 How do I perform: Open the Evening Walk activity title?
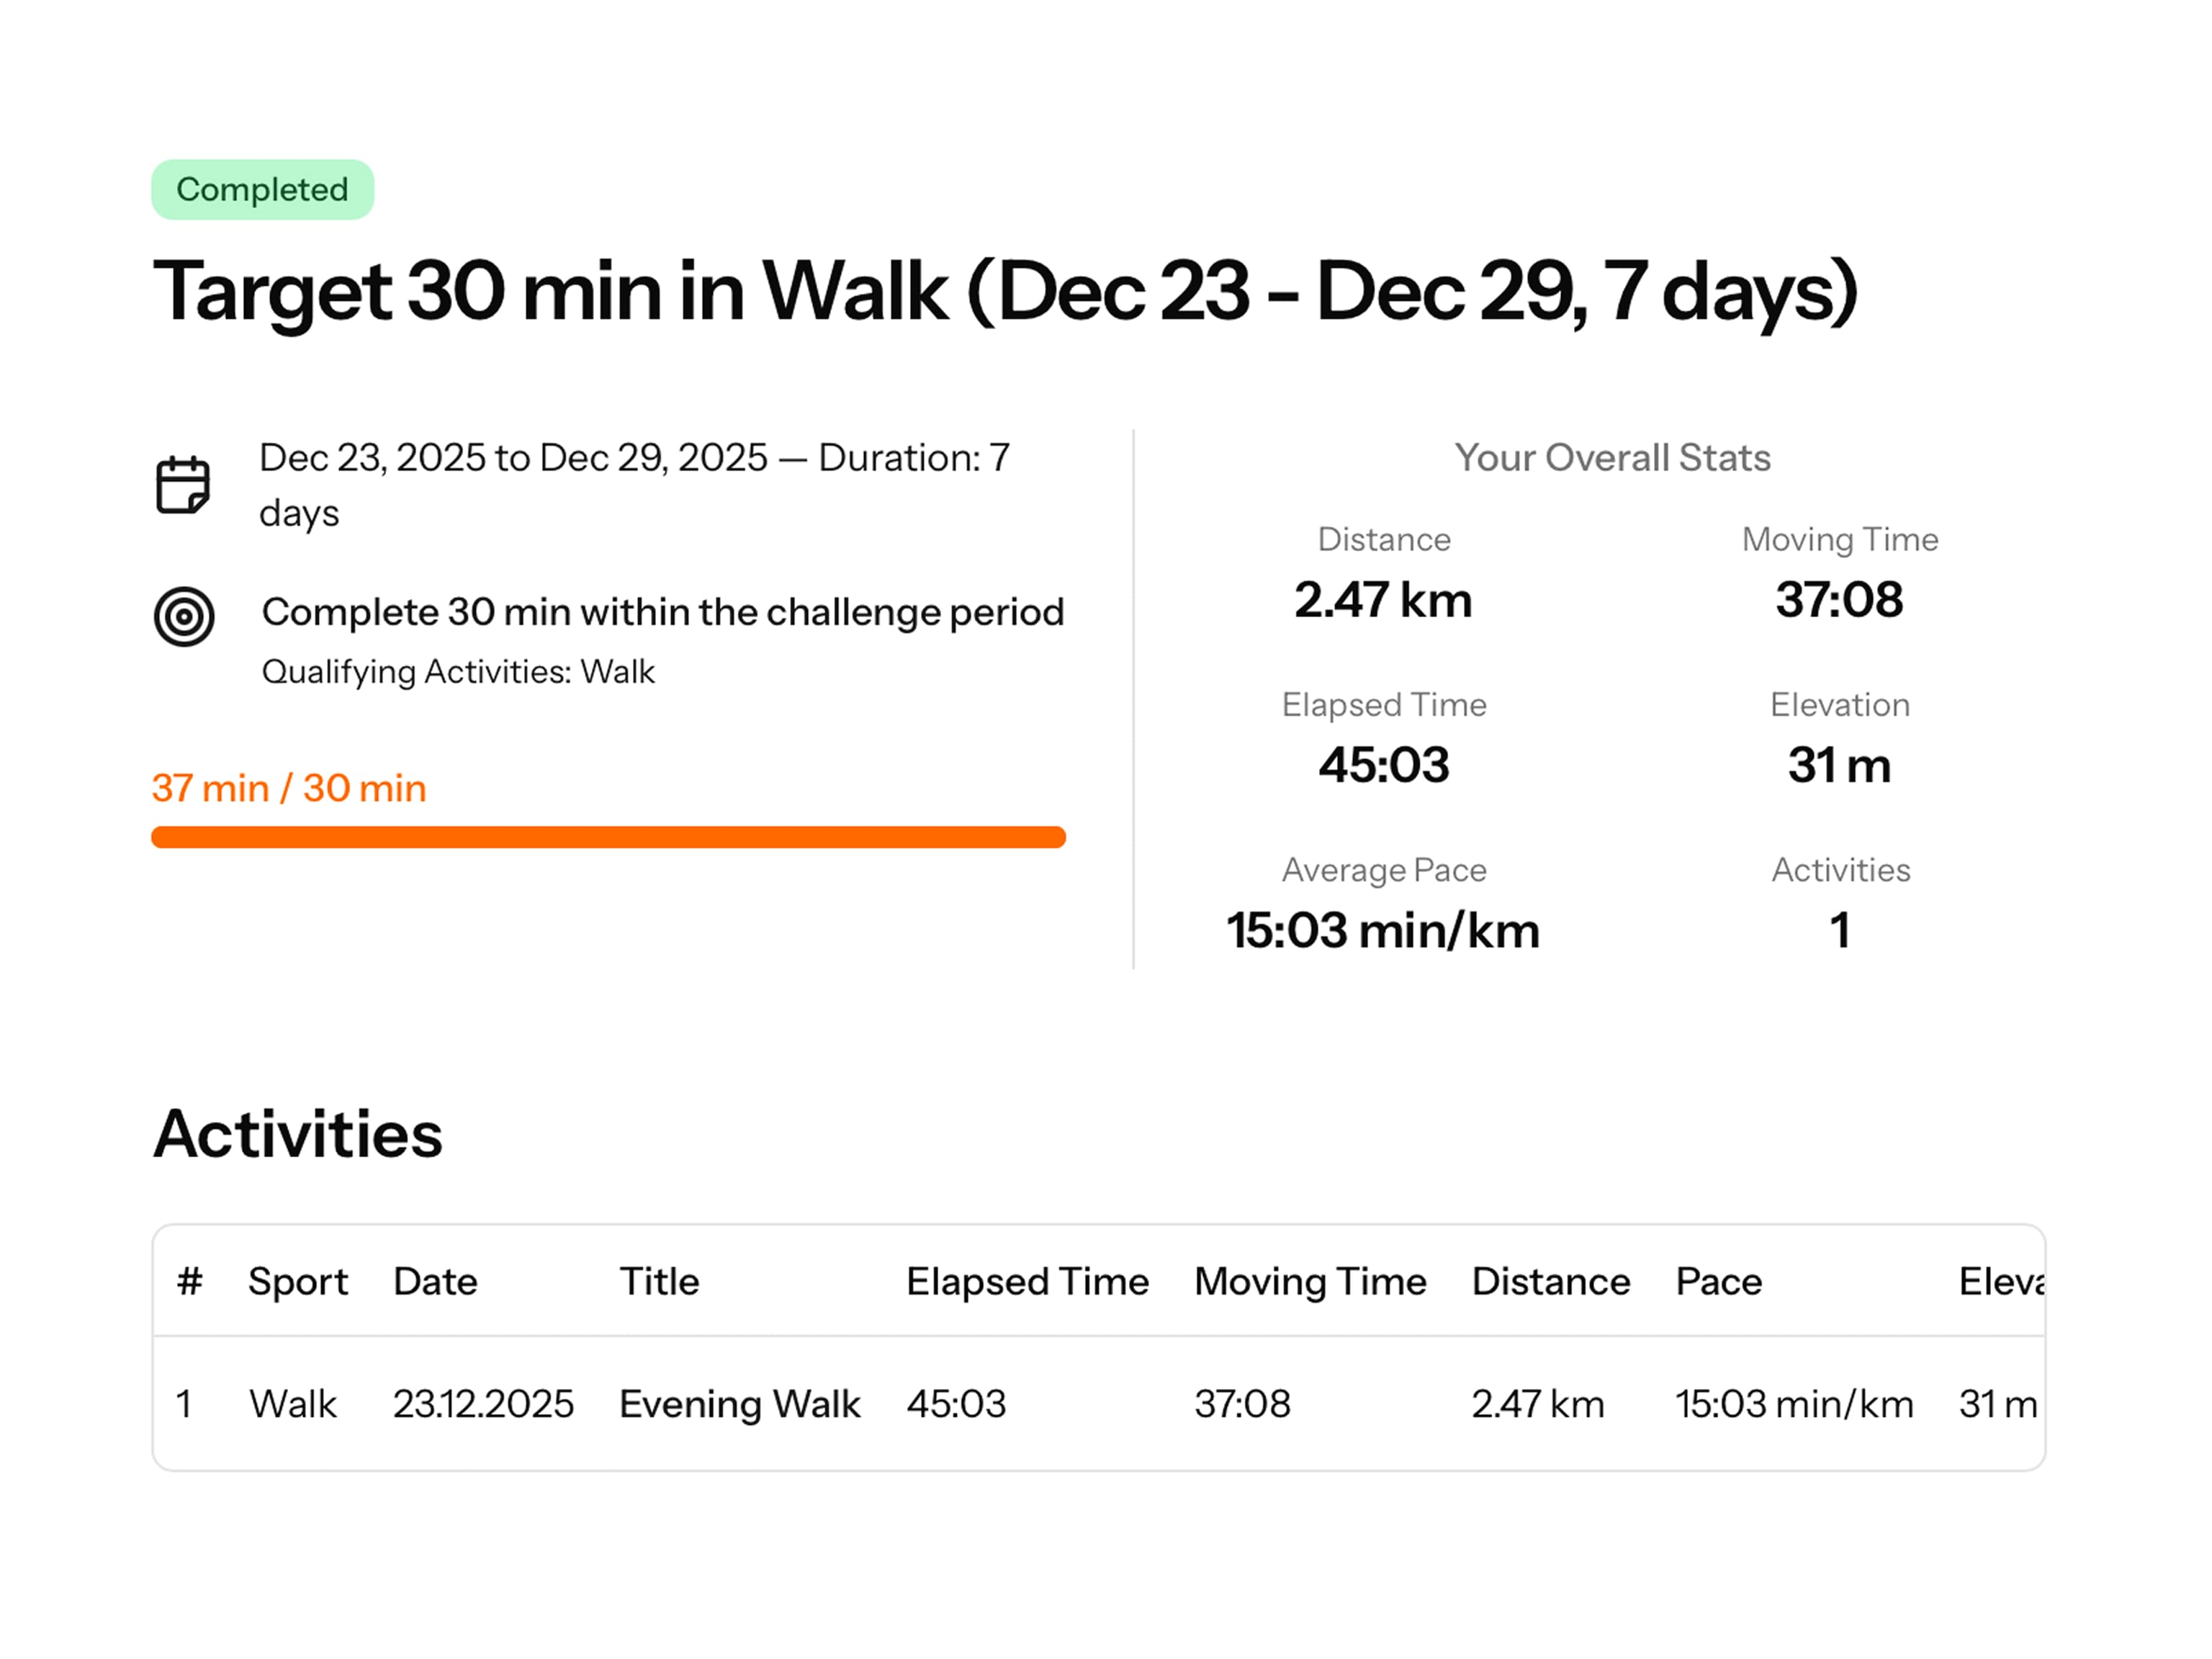coord(739,1404)
